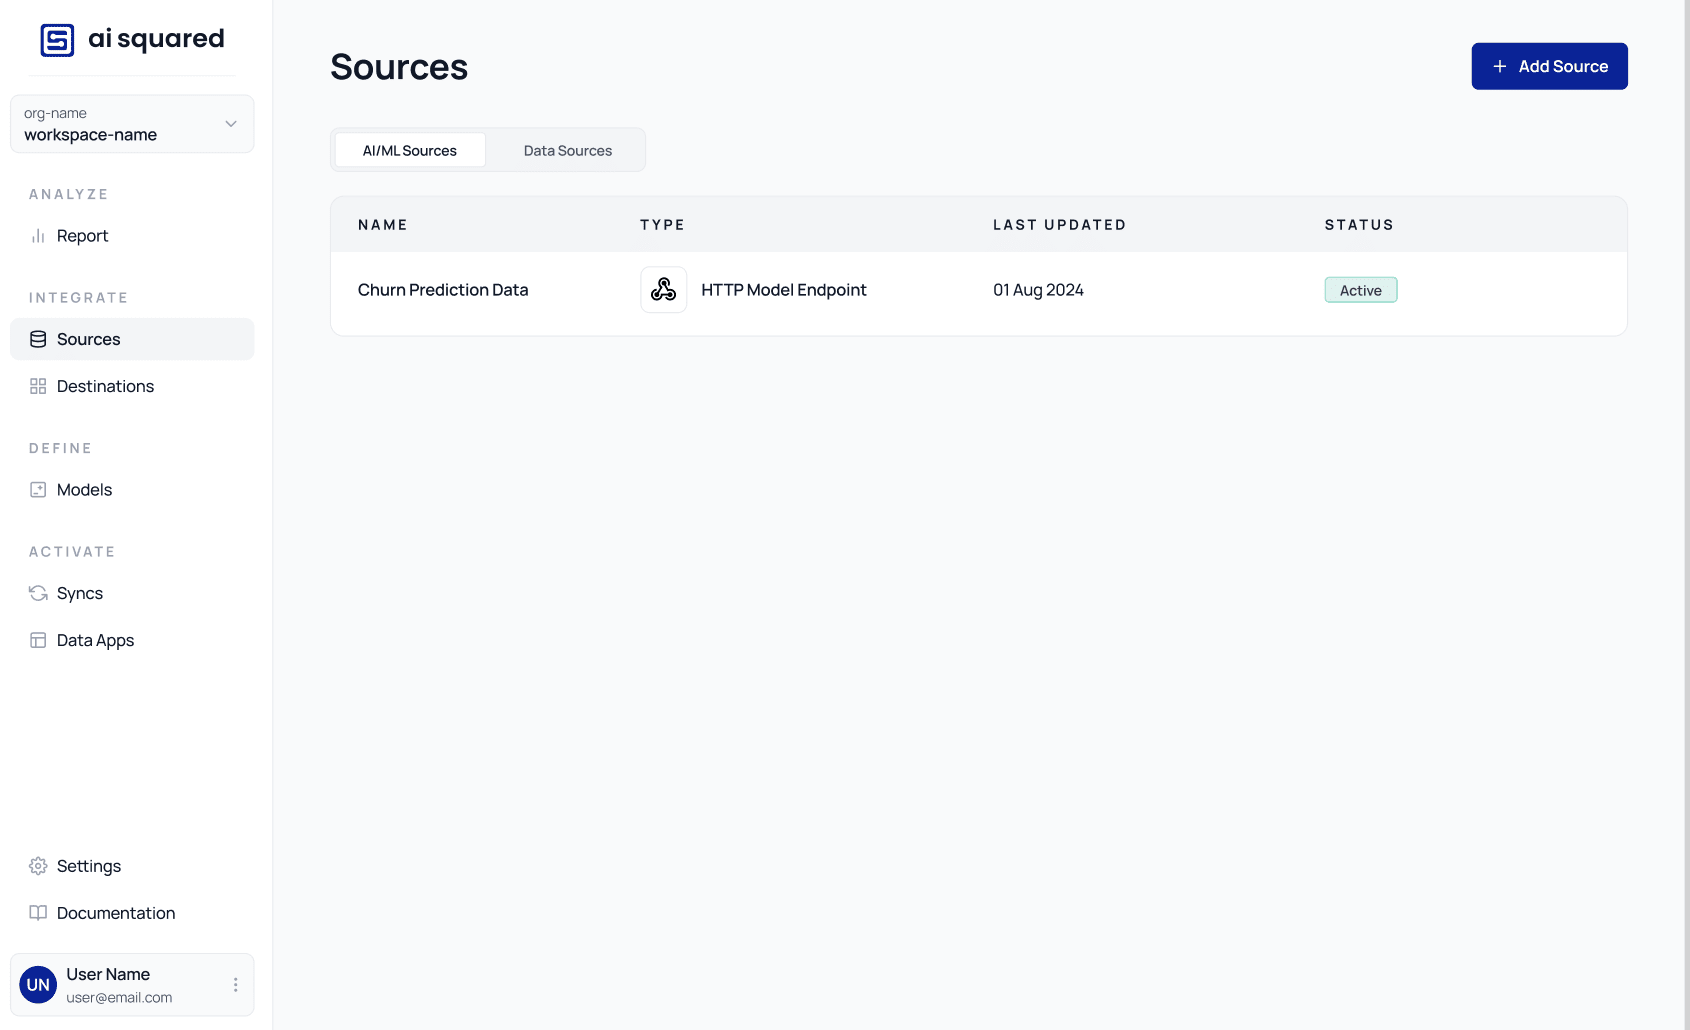The width and height of the screenshot is (1690, 1030).
Task: Open the Churn Prediction Data source
Action: click(x=443, y=290)
